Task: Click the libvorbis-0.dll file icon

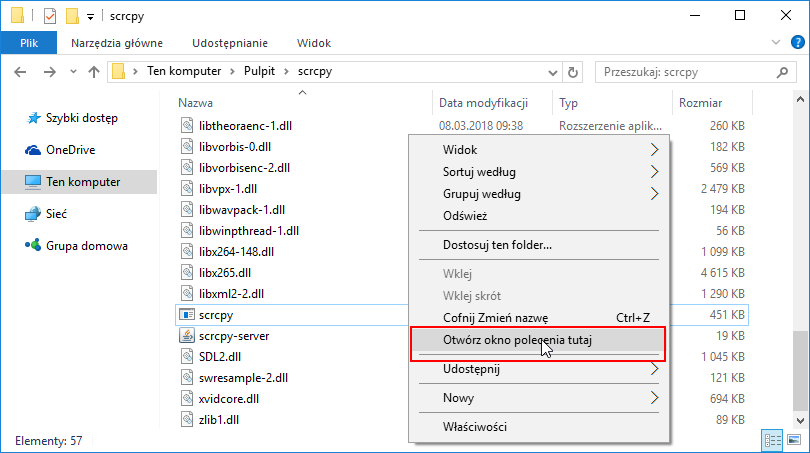Action: tap(186, 147)
